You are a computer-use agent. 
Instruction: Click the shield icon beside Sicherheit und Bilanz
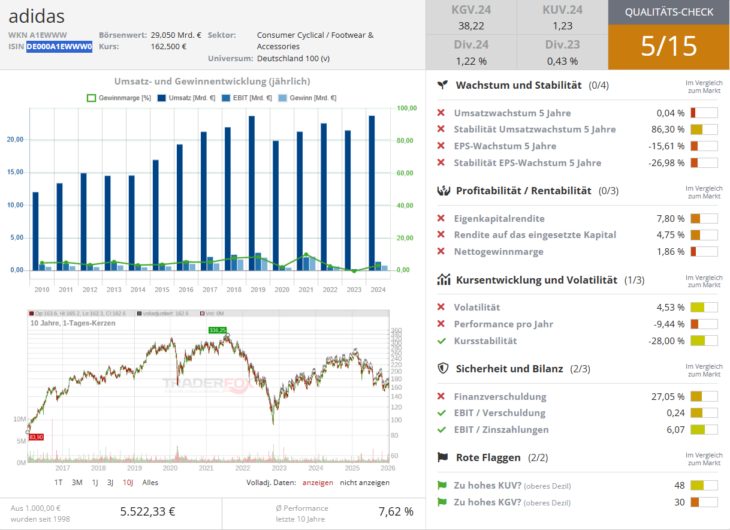click(x=442, y=368)
